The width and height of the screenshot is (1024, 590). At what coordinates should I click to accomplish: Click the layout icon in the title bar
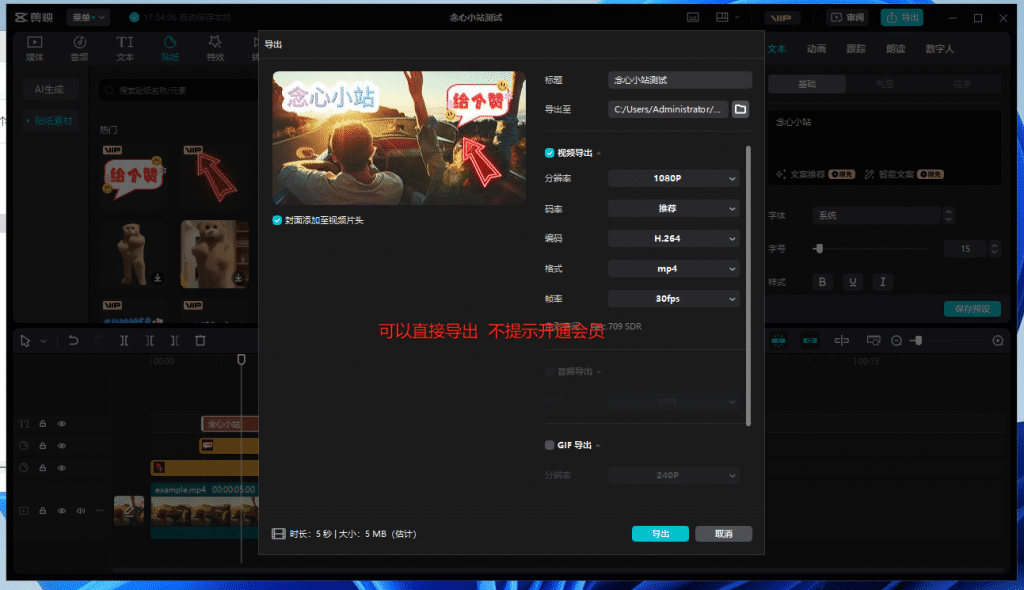(722, 18)
